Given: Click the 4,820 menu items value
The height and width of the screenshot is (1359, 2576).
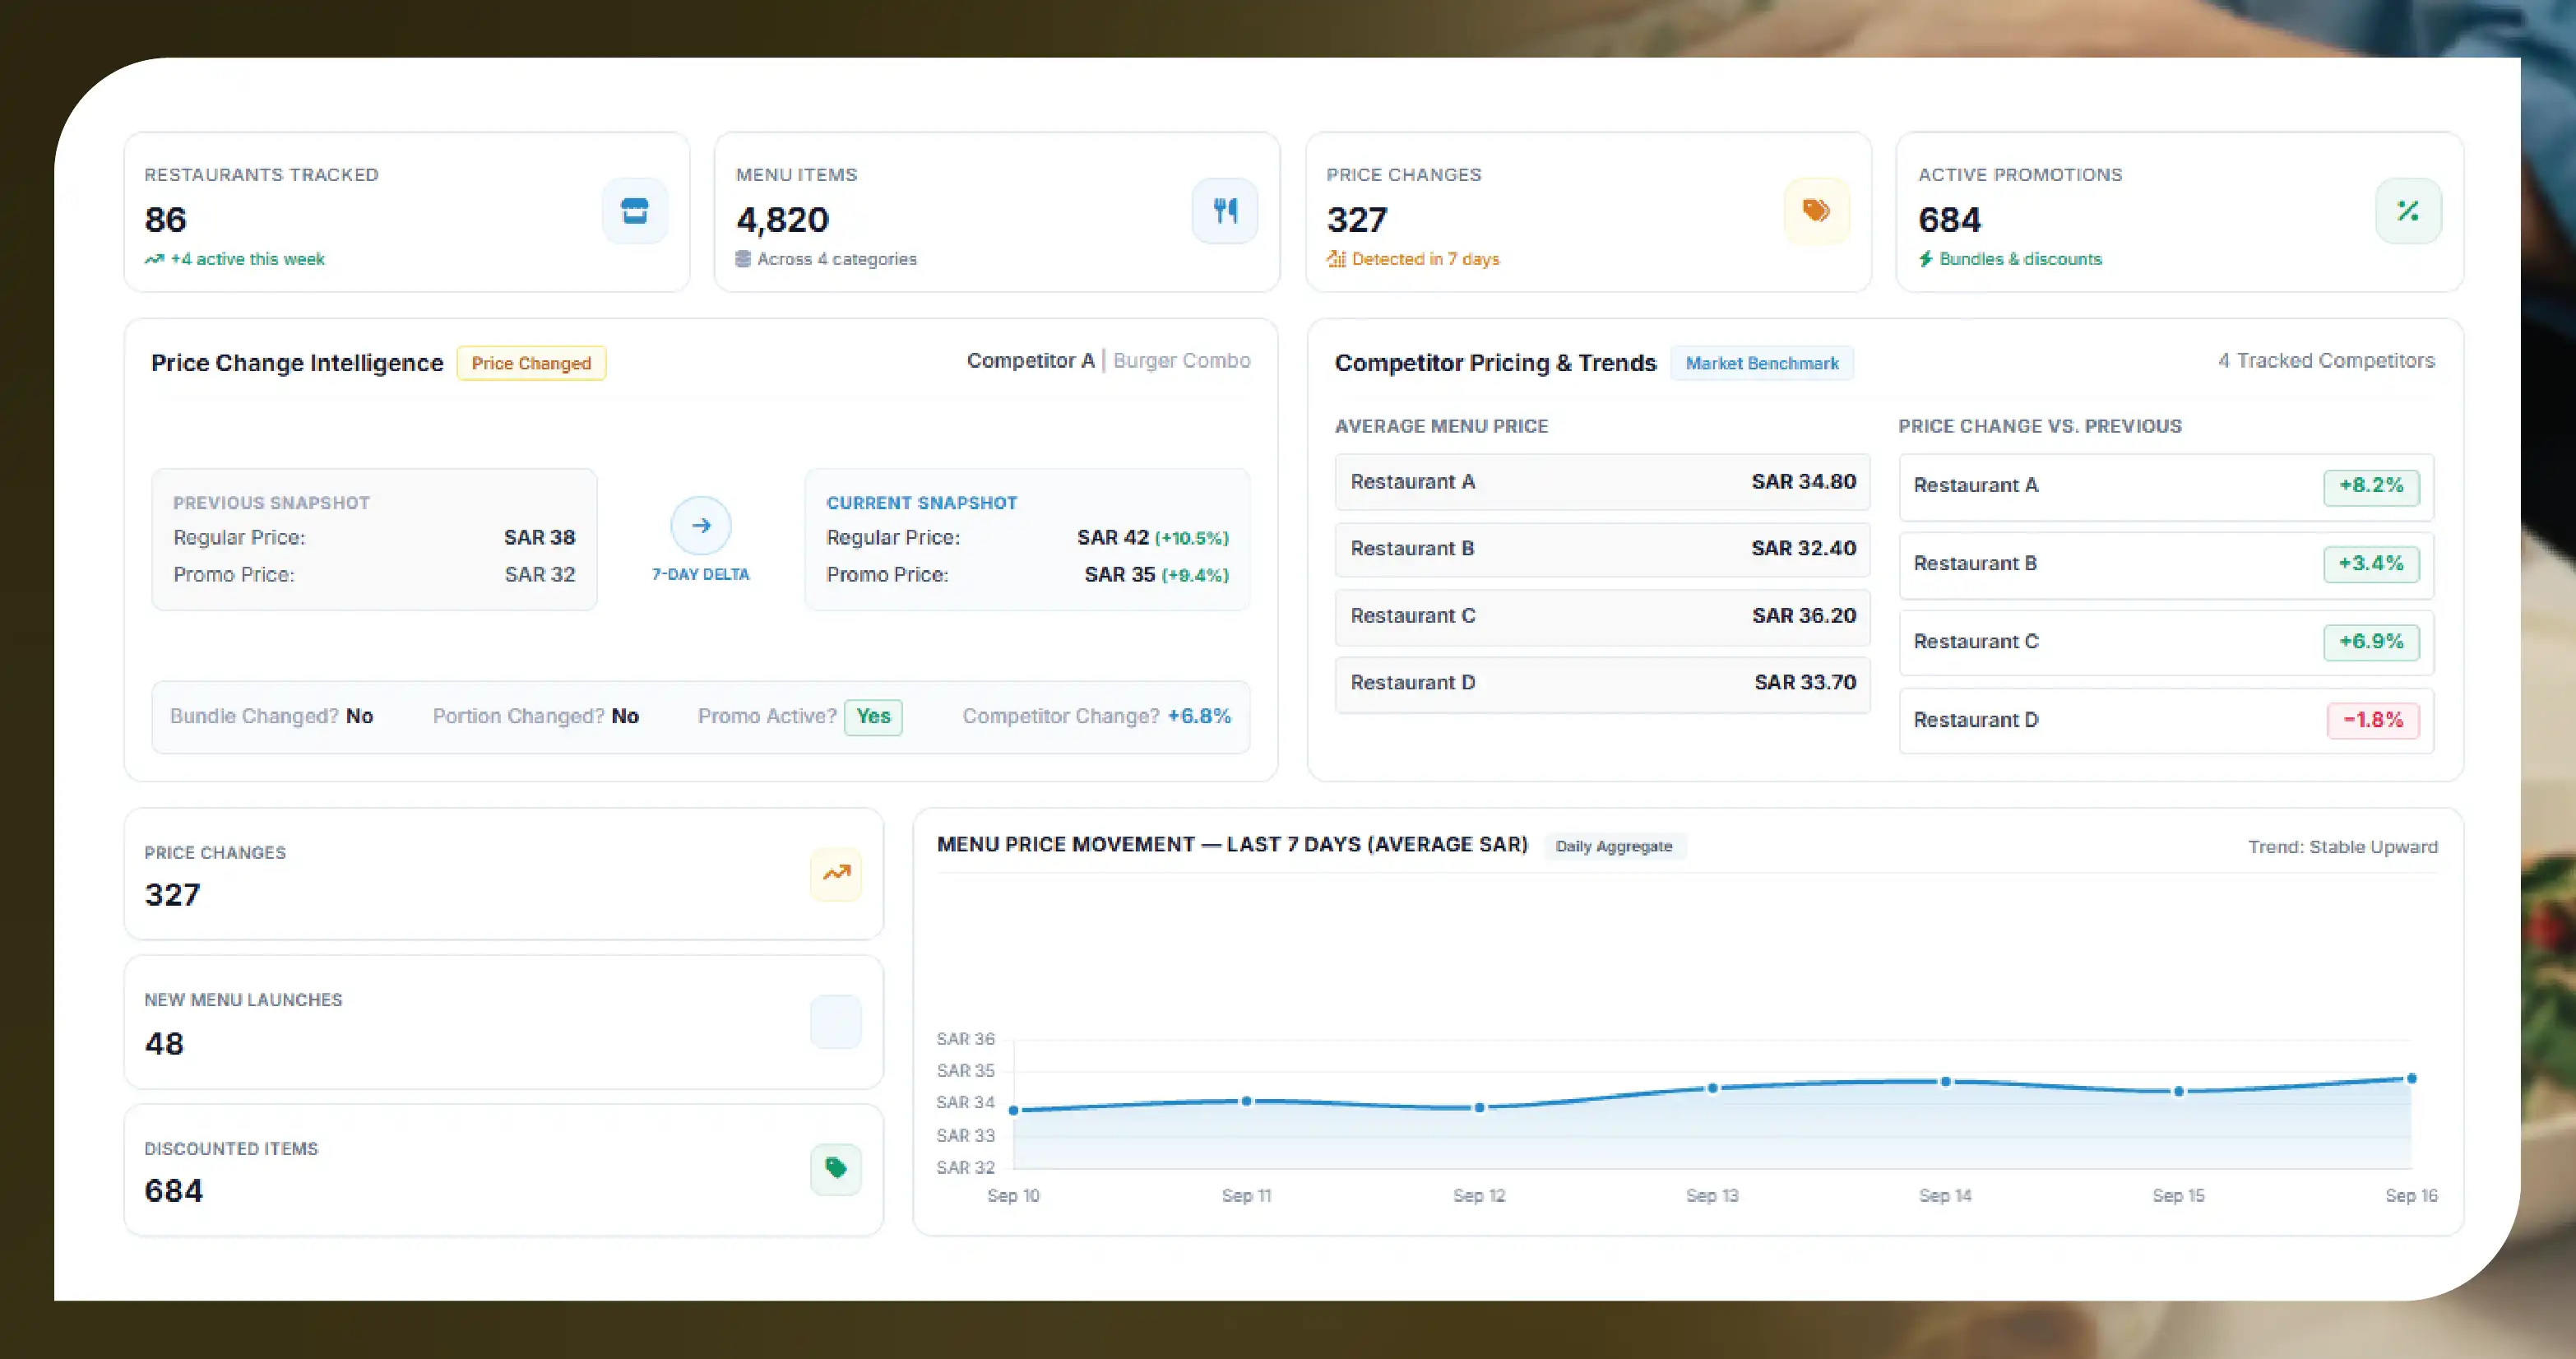Looking at the screenshot, I should (x=782, y=220).
